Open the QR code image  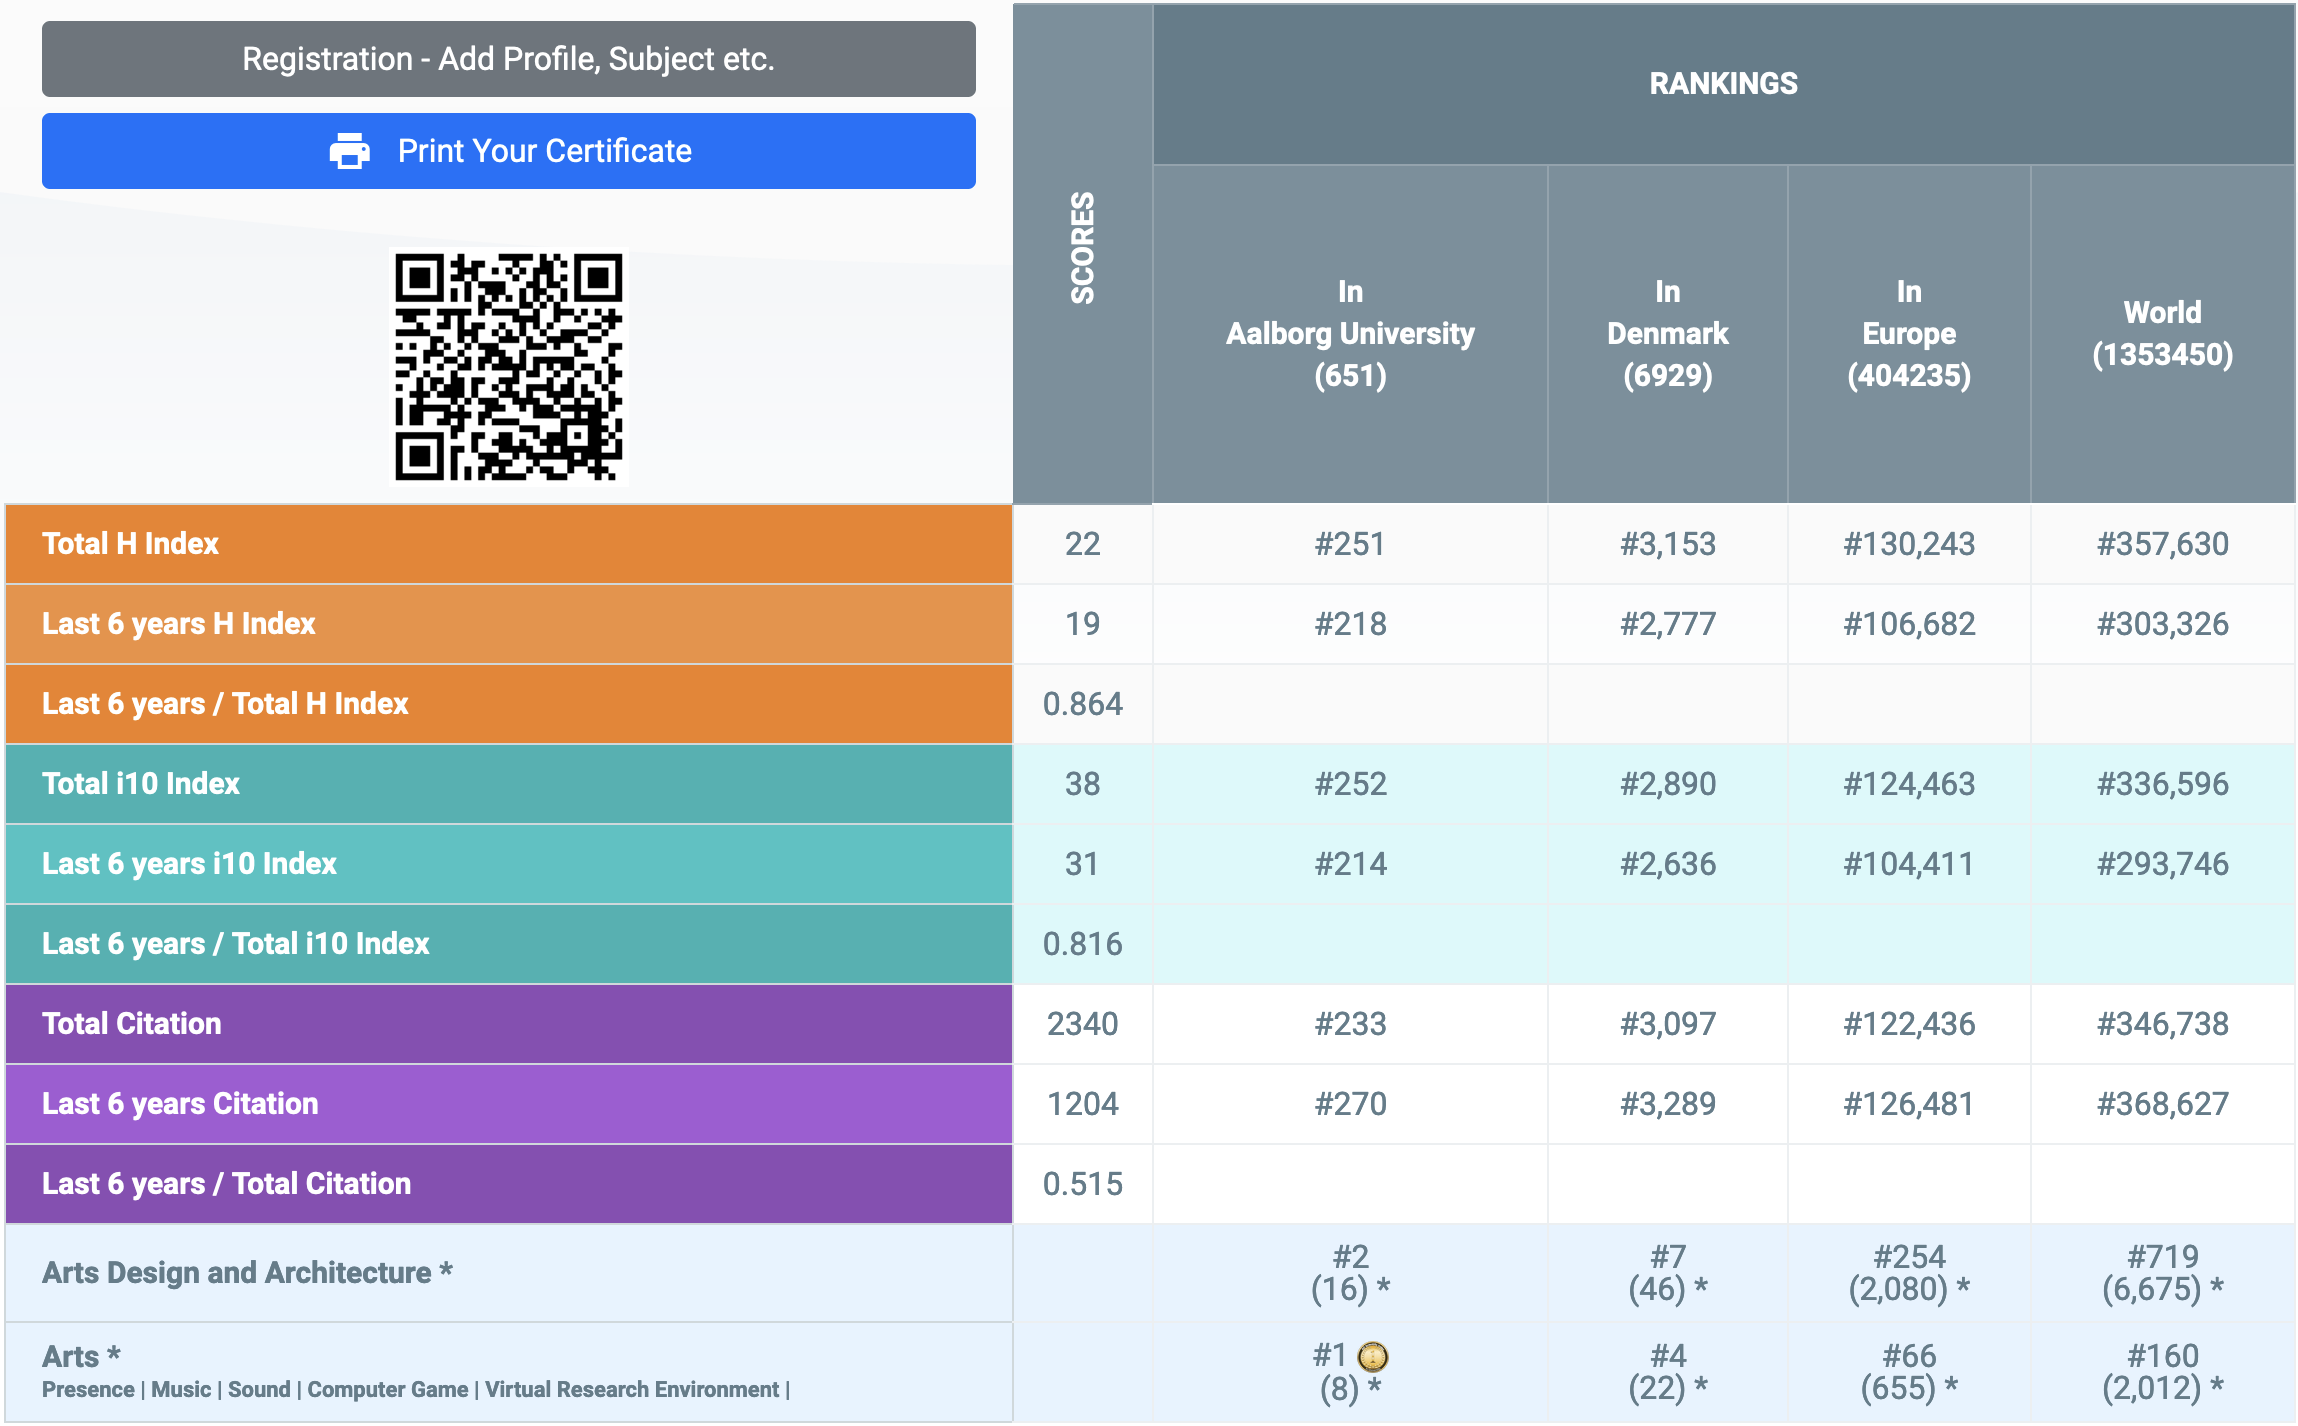coord(508,366)
